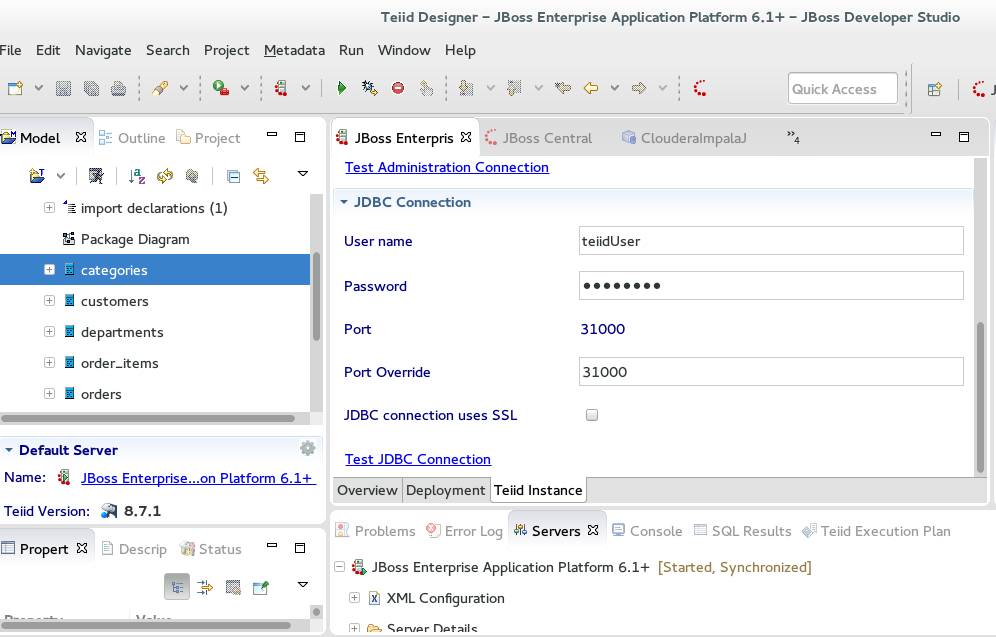Image resolution: width=996 pixels, height=637 pixels.
Task: Select Package Diagram in model tree
Action: 135,239
